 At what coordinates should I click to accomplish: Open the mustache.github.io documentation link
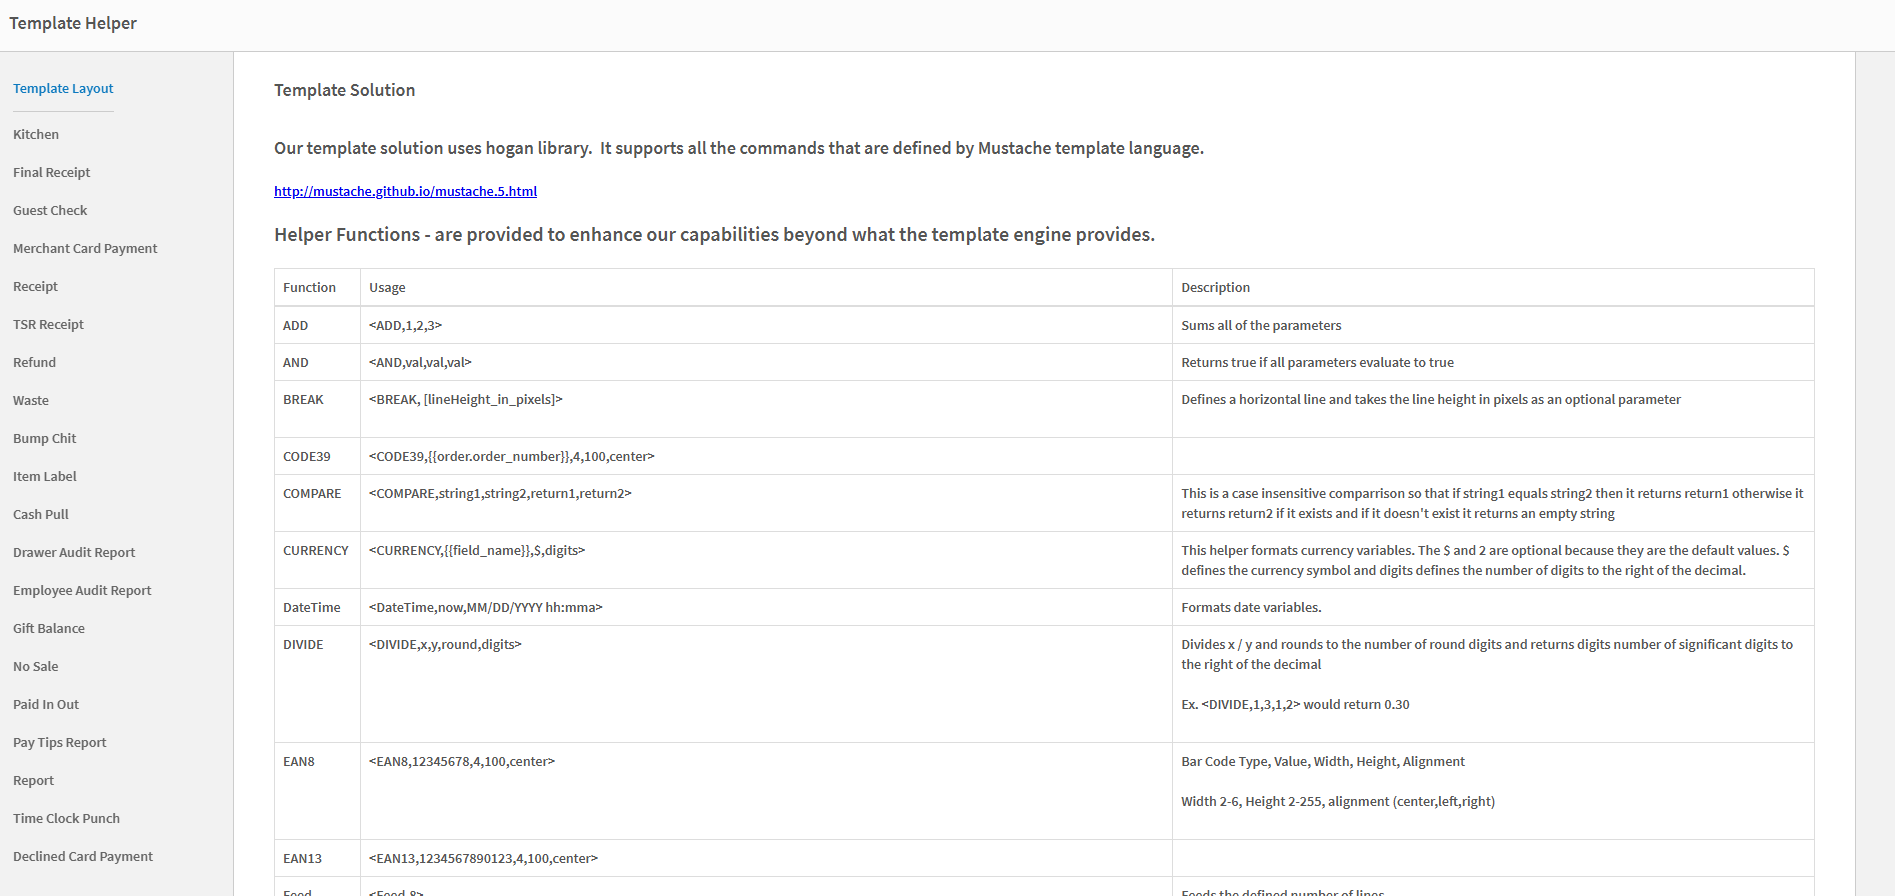[405, 191]
